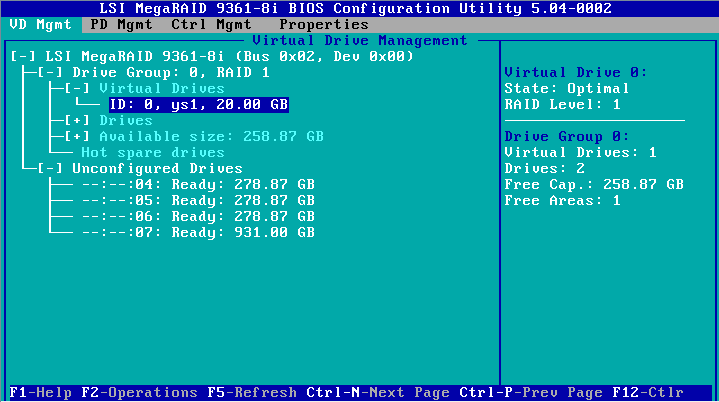The image size is (719, 402).
Task: Click the Drive Group: 0, RAID 1 label
Action: tap(171, 72)
